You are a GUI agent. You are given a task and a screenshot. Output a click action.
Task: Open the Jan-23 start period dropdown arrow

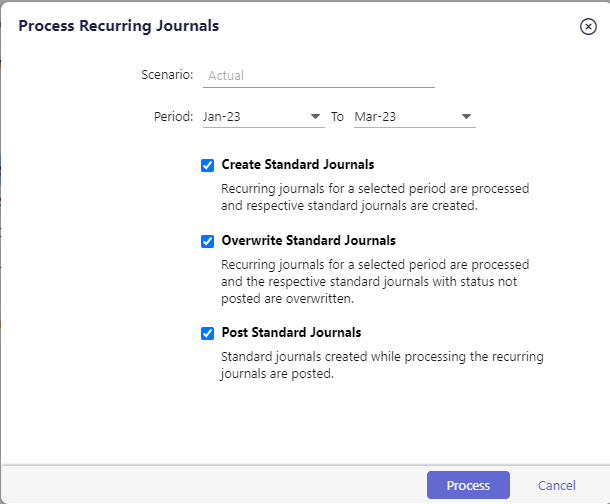click(x=315, y=116)
